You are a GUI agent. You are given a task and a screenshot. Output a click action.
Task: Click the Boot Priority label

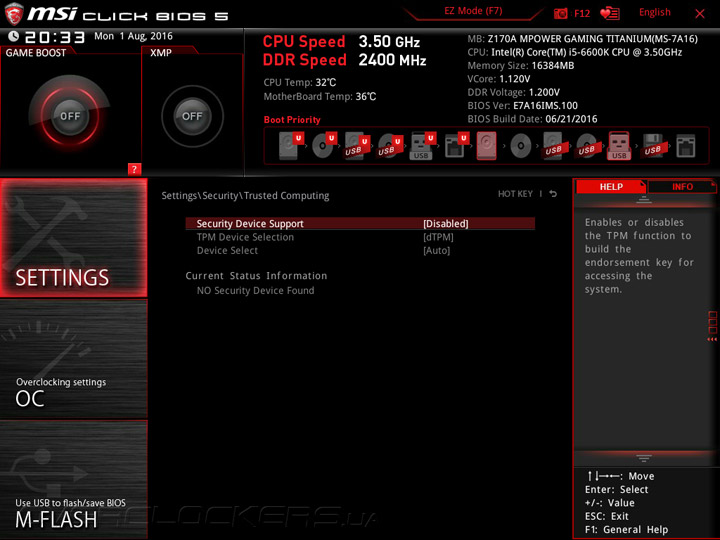coord(292,120)
